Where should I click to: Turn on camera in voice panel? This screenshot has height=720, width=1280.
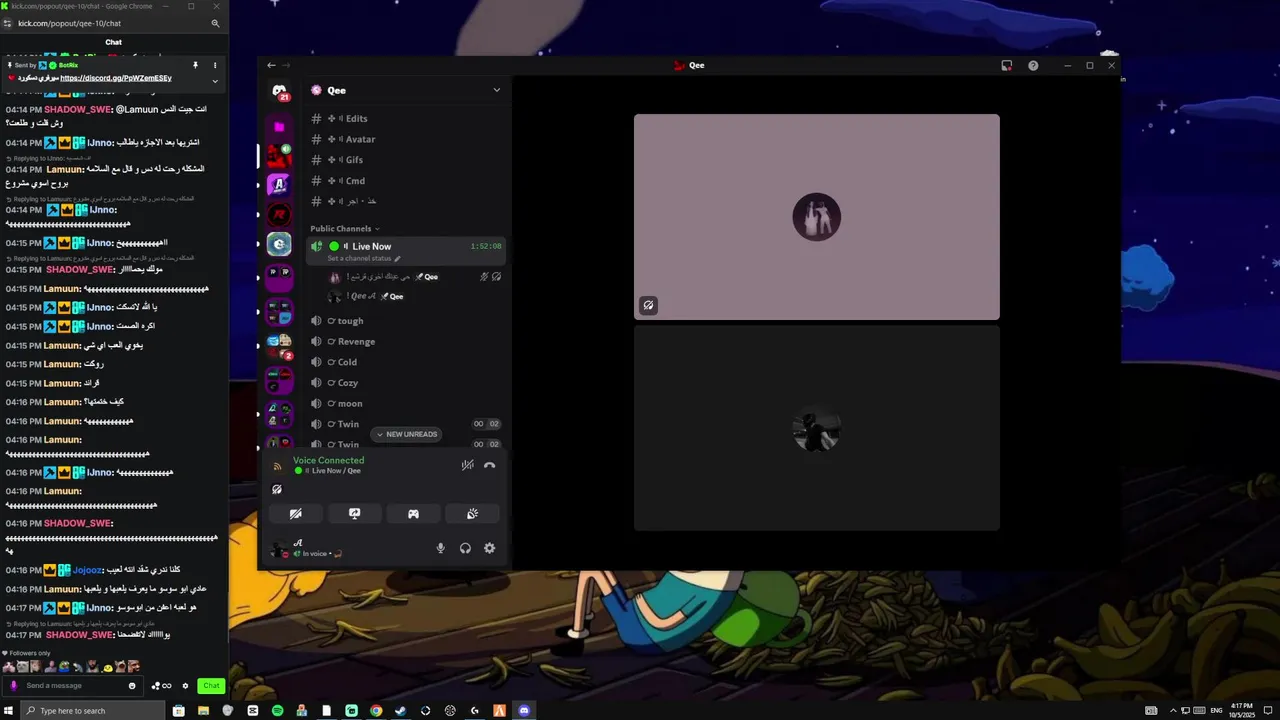click(x=295, y=514)
